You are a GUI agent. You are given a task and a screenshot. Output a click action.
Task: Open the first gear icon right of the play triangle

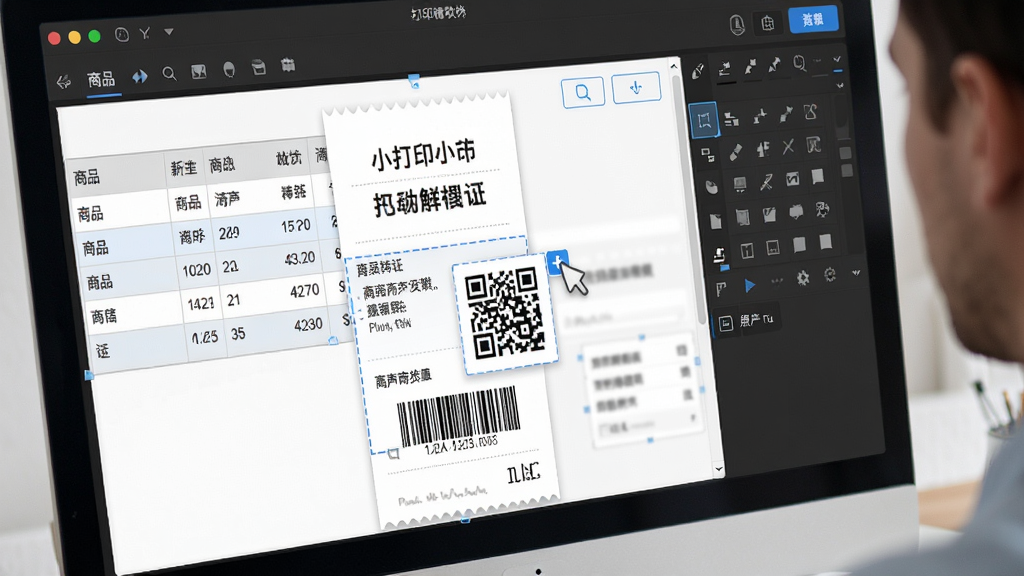(x=803, y=278)
